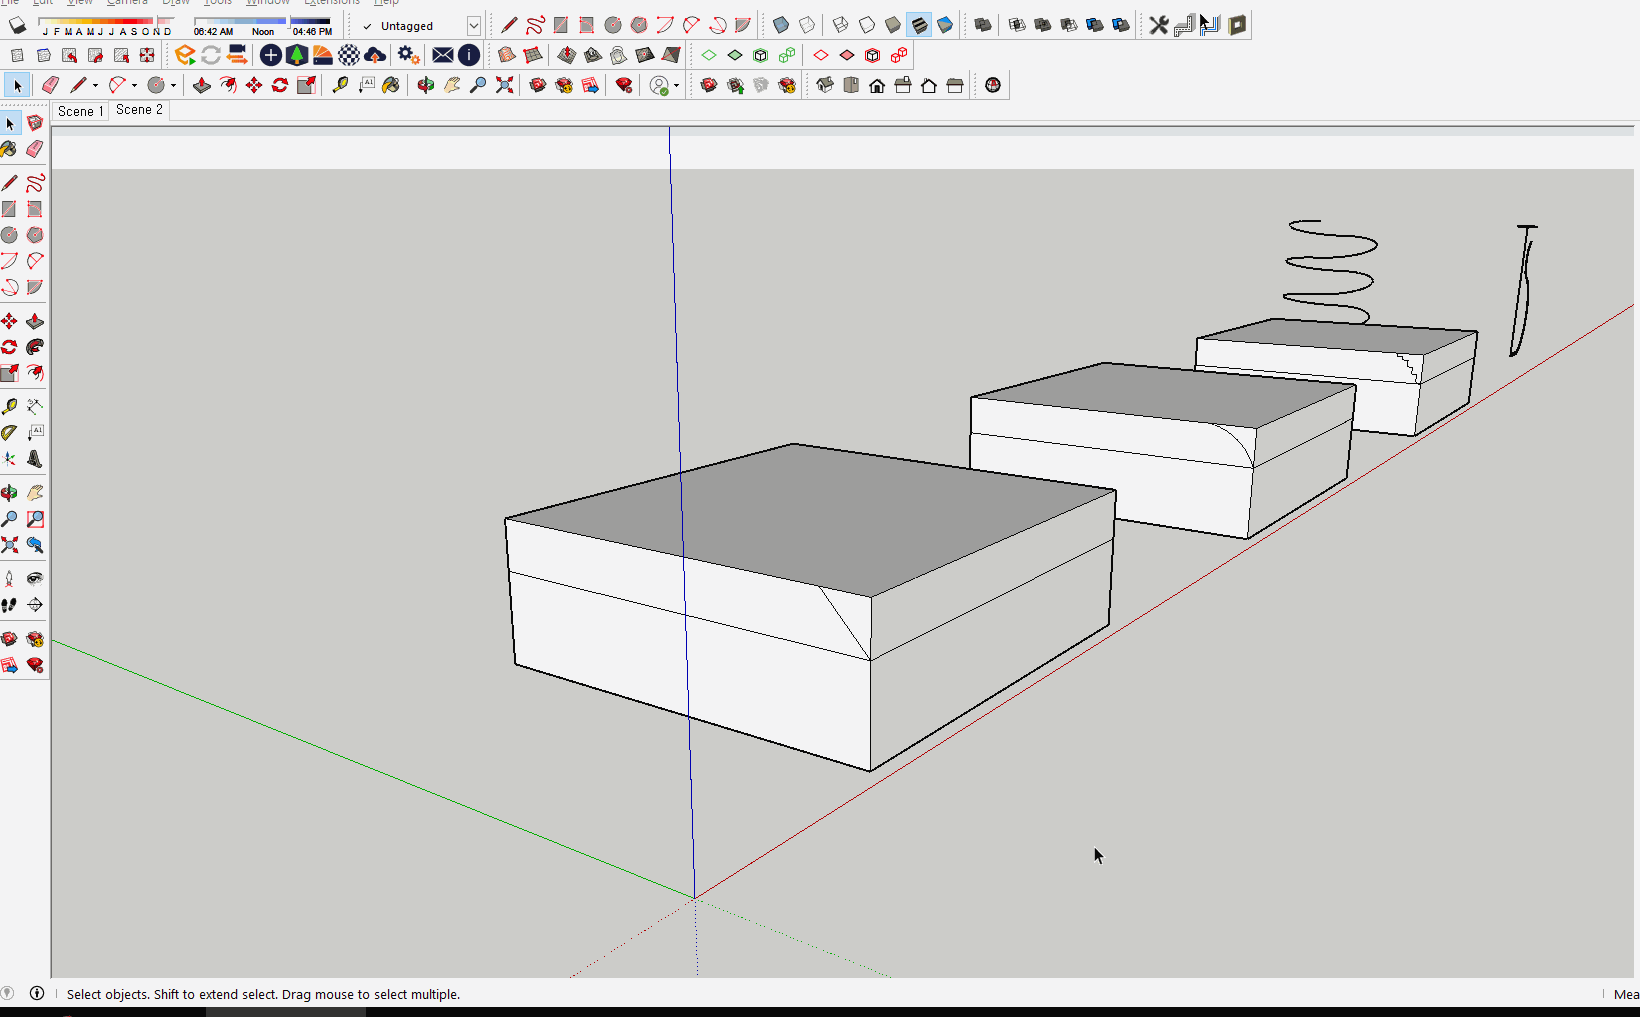Select the Zoom Window tool
The image size is (1640, 1017).
(35, 519)
